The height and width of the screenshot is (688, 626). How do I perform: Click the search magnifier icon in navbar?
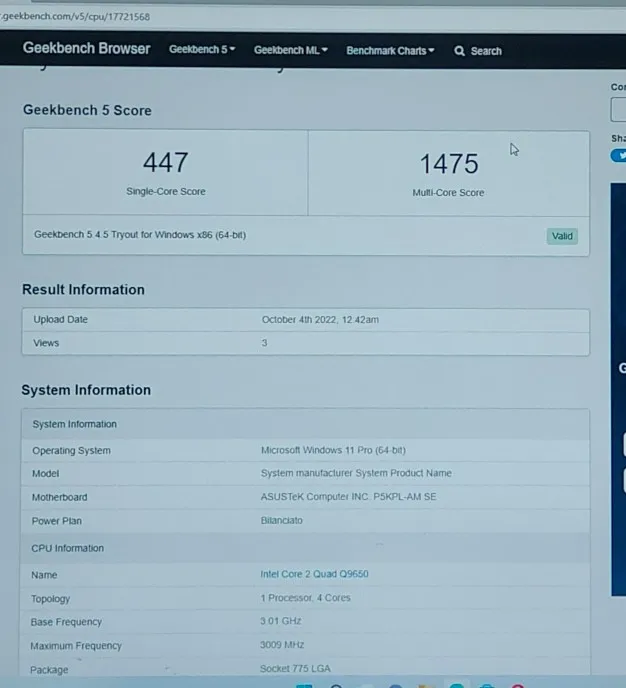pyautogui.click(x=459, y=51)
